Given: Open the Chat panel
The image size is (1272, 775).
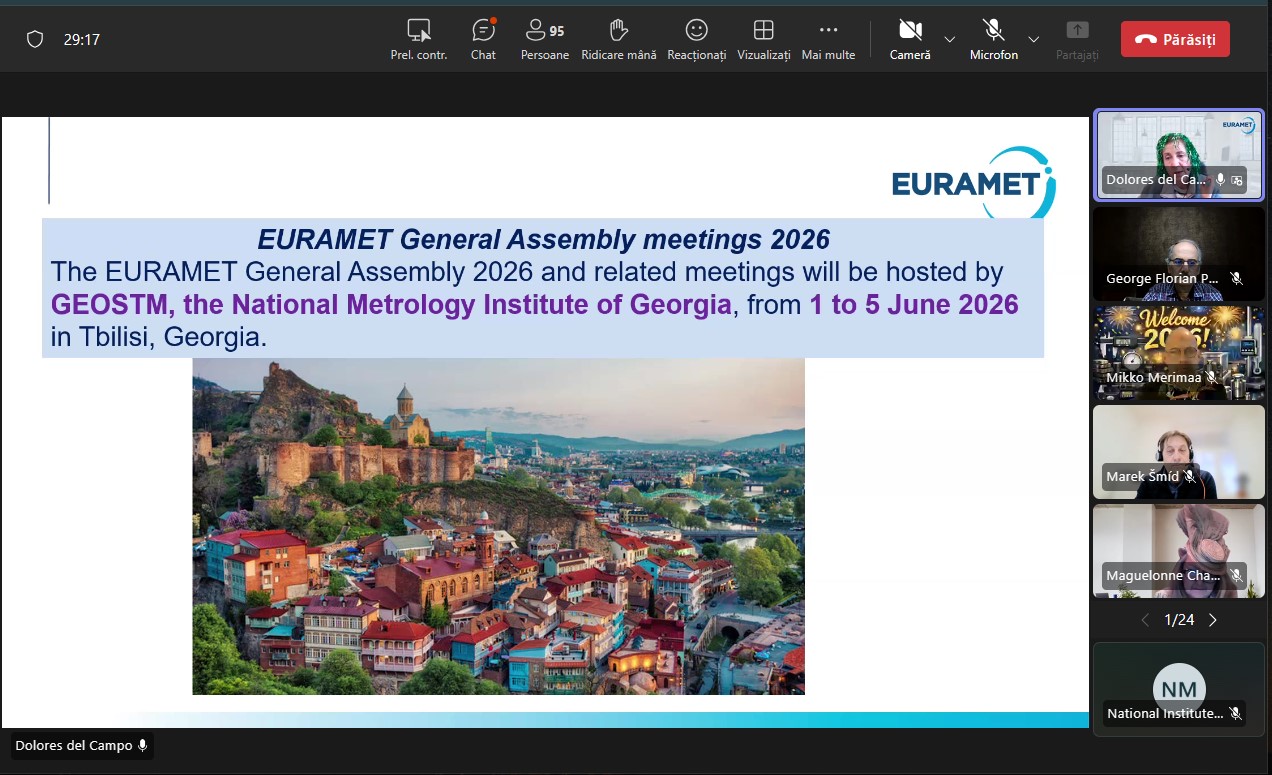Looking at the screenshot, I should pos(483,39).
